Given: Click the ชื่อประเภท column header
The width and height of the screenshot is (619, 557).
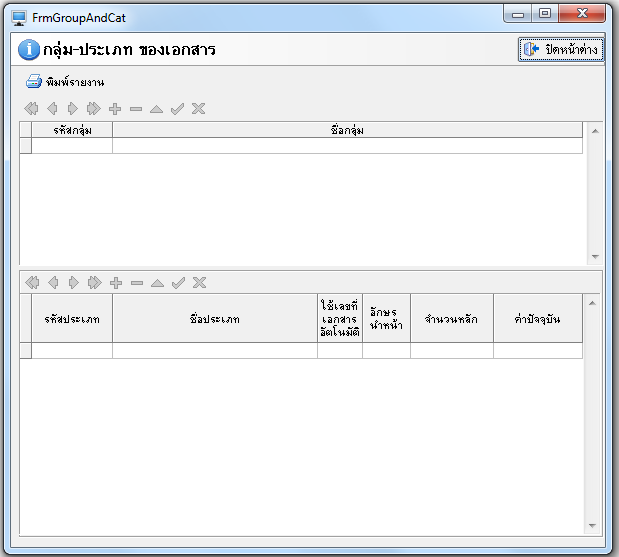Looking at the screenshot, I should tap(215, 318).
